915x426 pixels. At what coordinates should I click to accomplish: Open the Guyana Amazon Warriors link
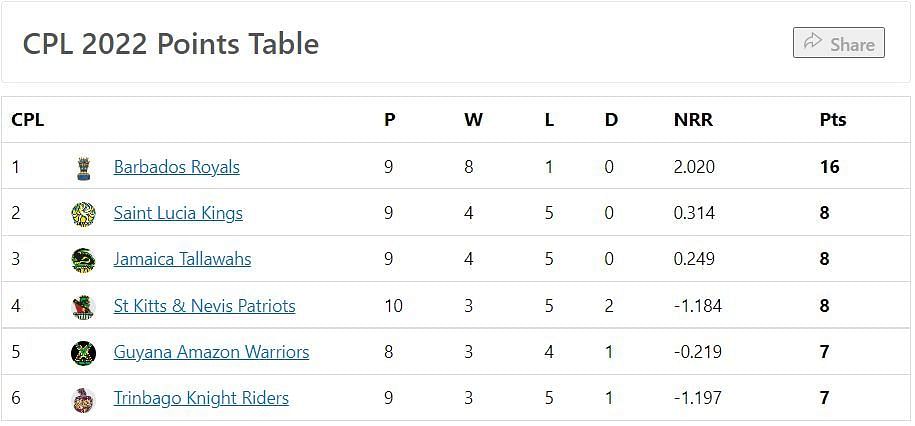211,352
